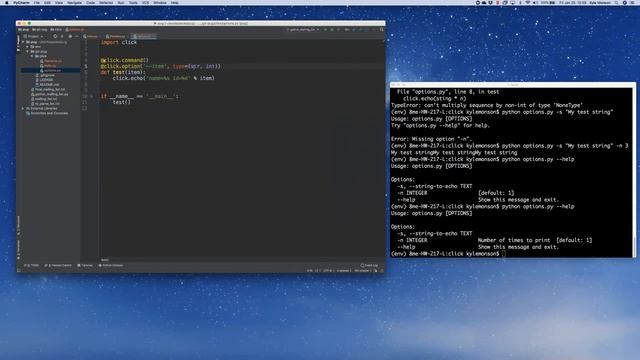Screen dimensions: 640x360
Task: Open the Refactor menu
Action: coord(106,3)
